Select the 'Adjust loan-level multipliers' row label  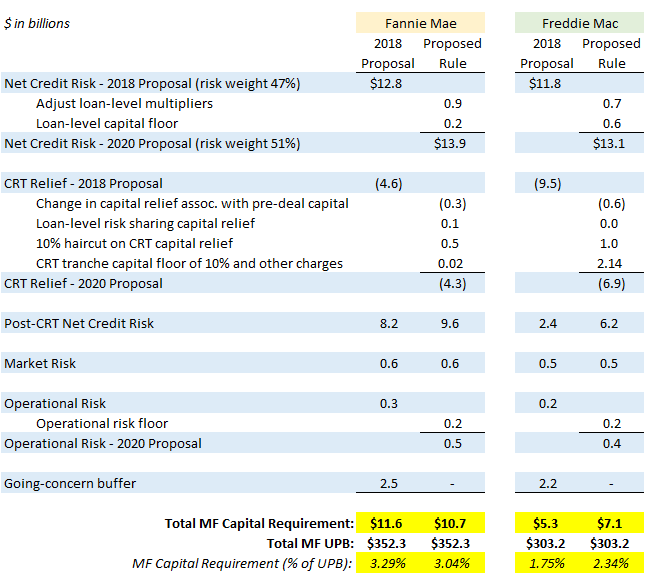124,103
